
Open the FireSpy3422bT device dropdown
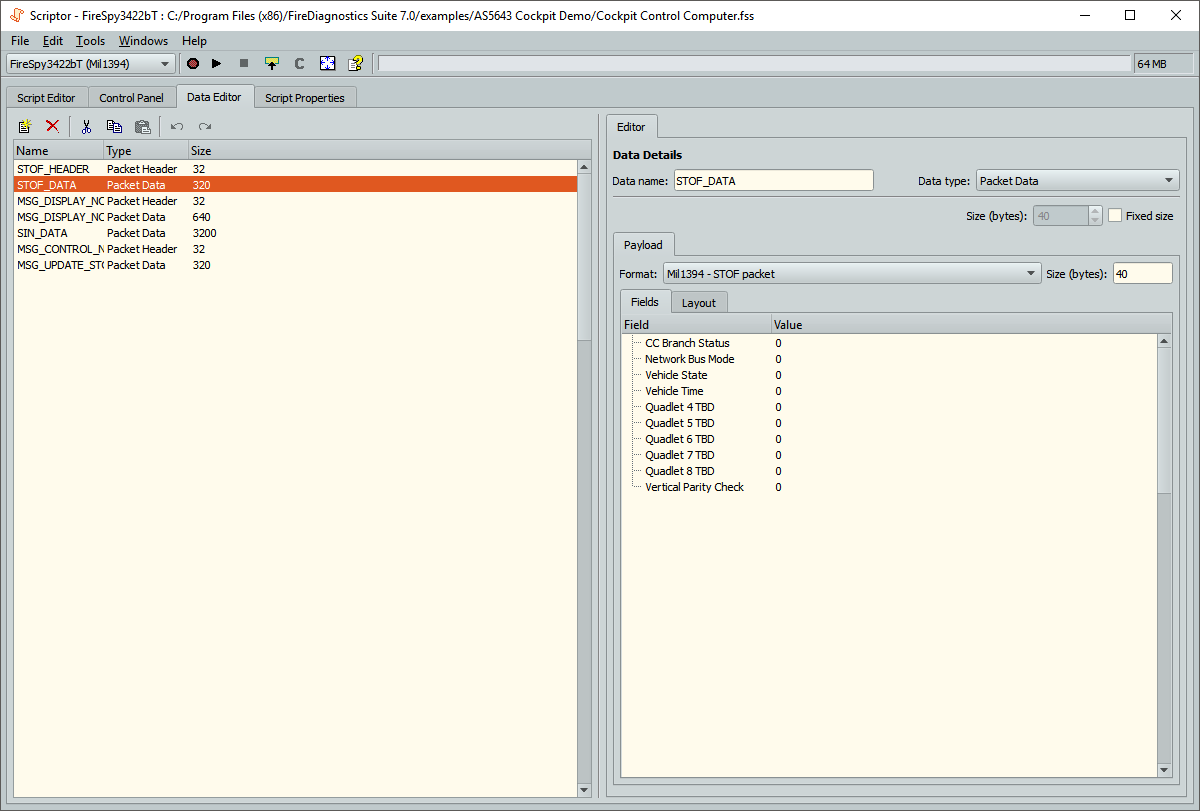click(91, 64)
